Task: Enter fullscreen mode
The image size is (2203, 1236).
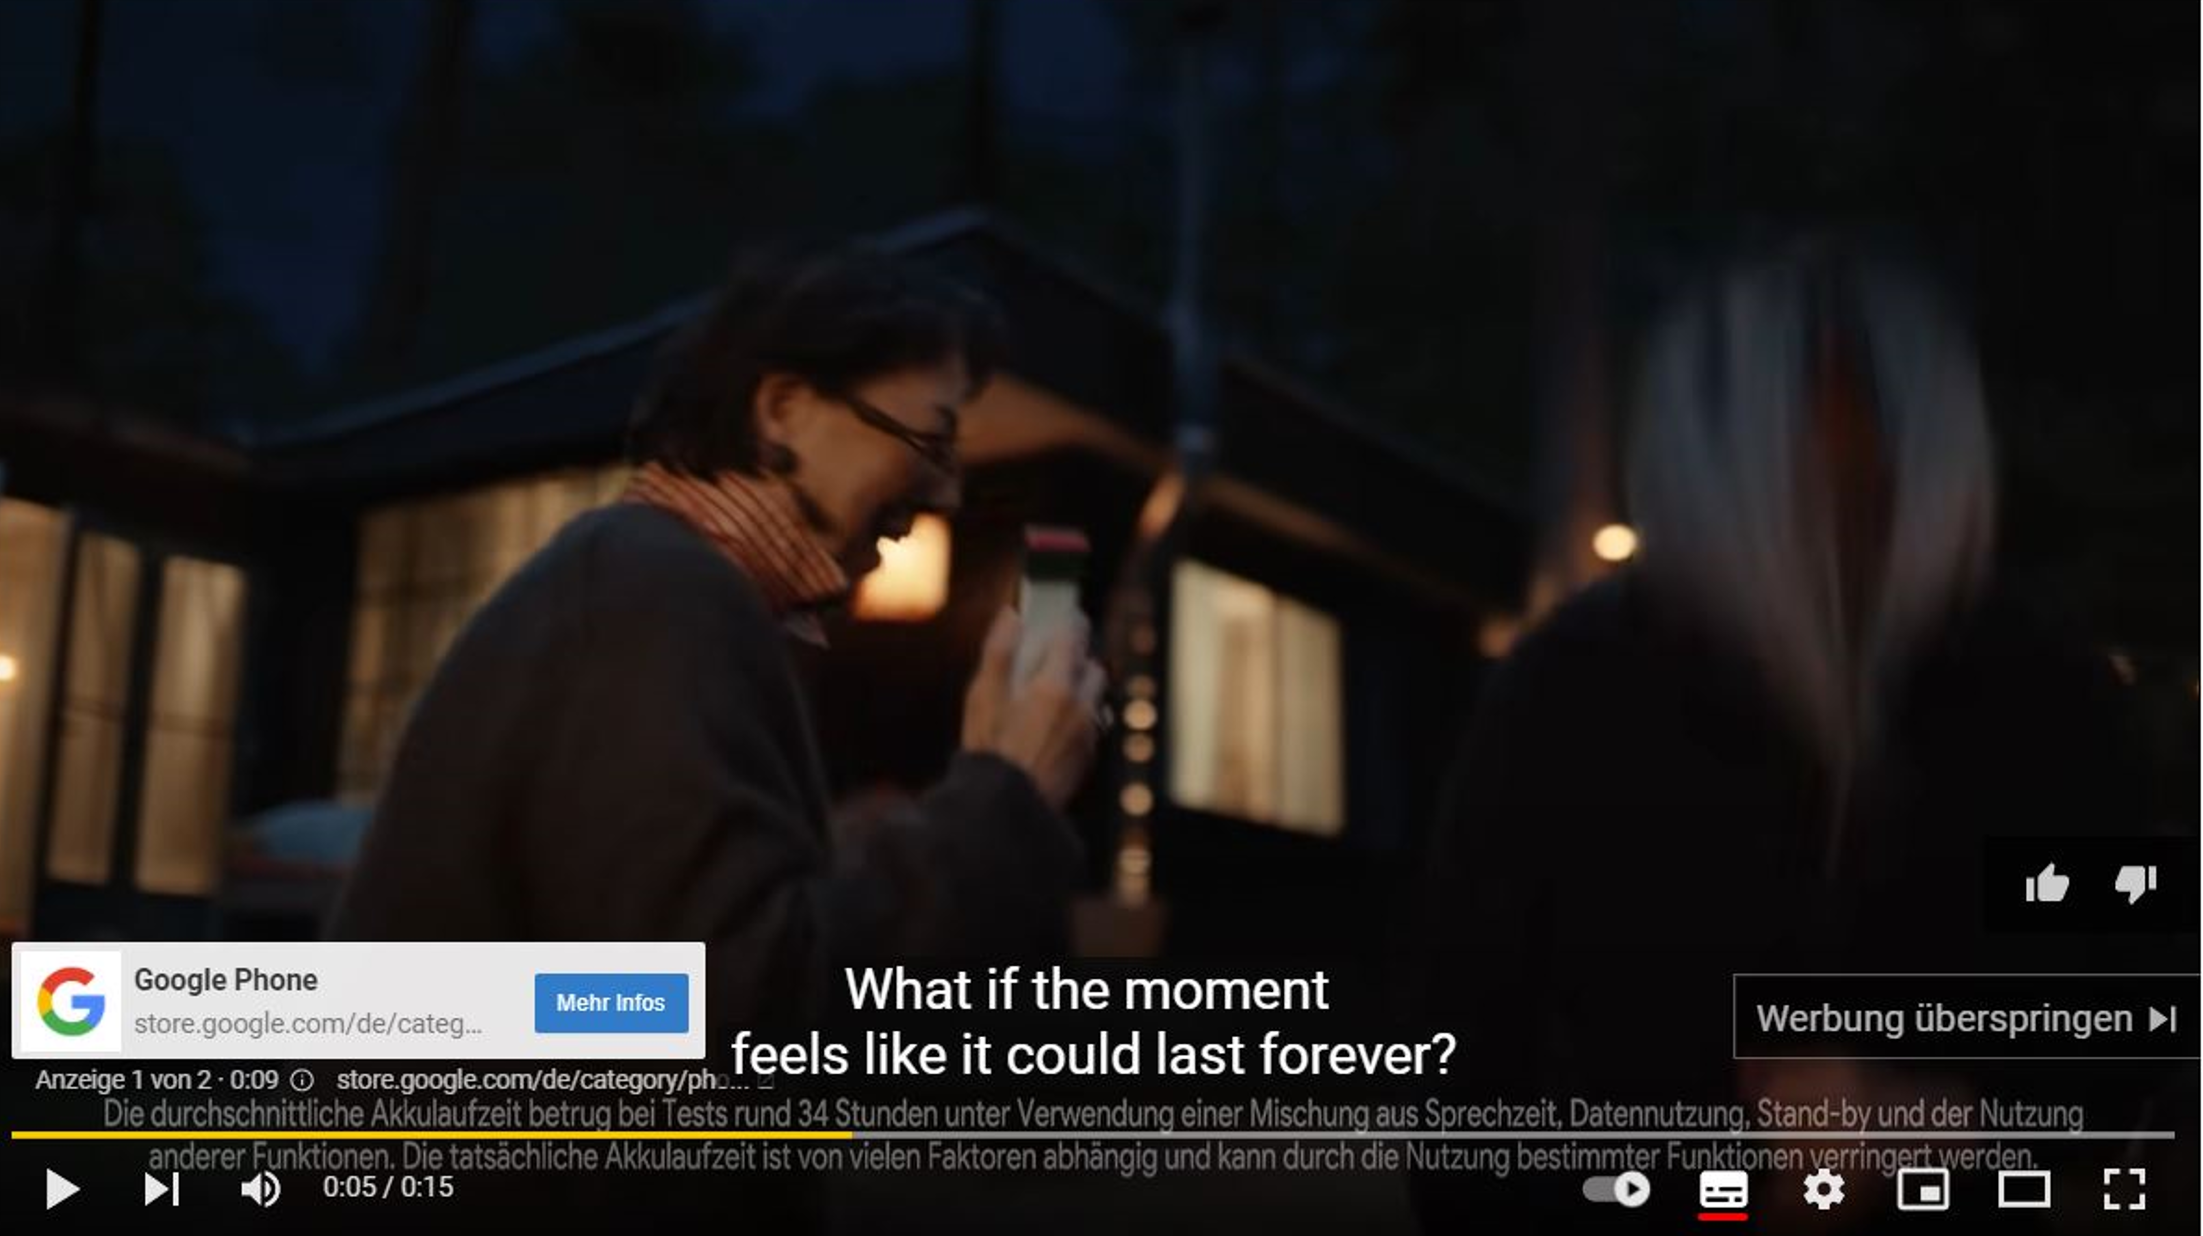Action: click(2123, 1189)
